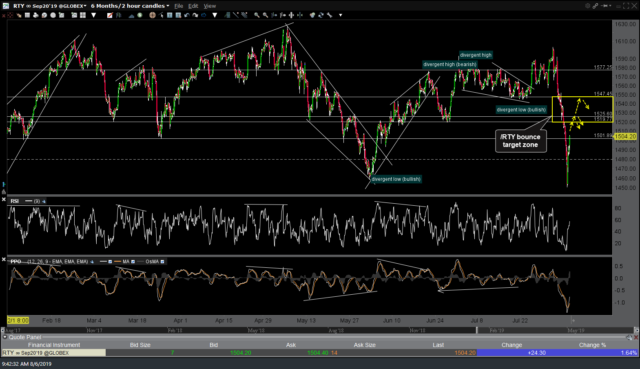Screen dimensions: 640x369
Task: Click the divergent low (bullish) label near May 27
Action: [x=396, y=179]
